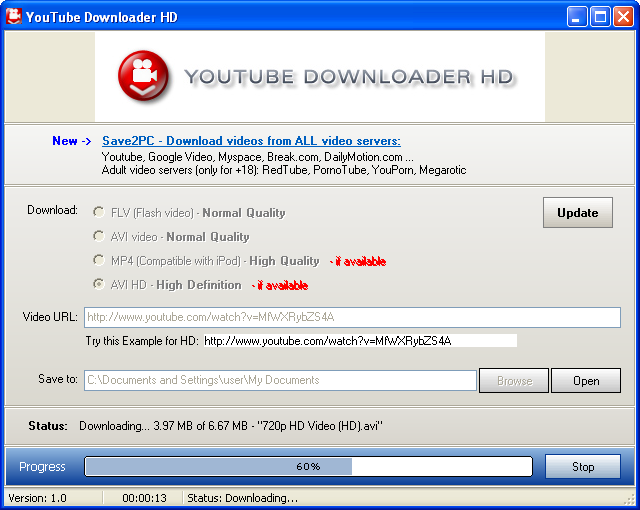640x510 pixels.
Task: Click the elapsed time "00:00:13"
Action: coord(144,498)
